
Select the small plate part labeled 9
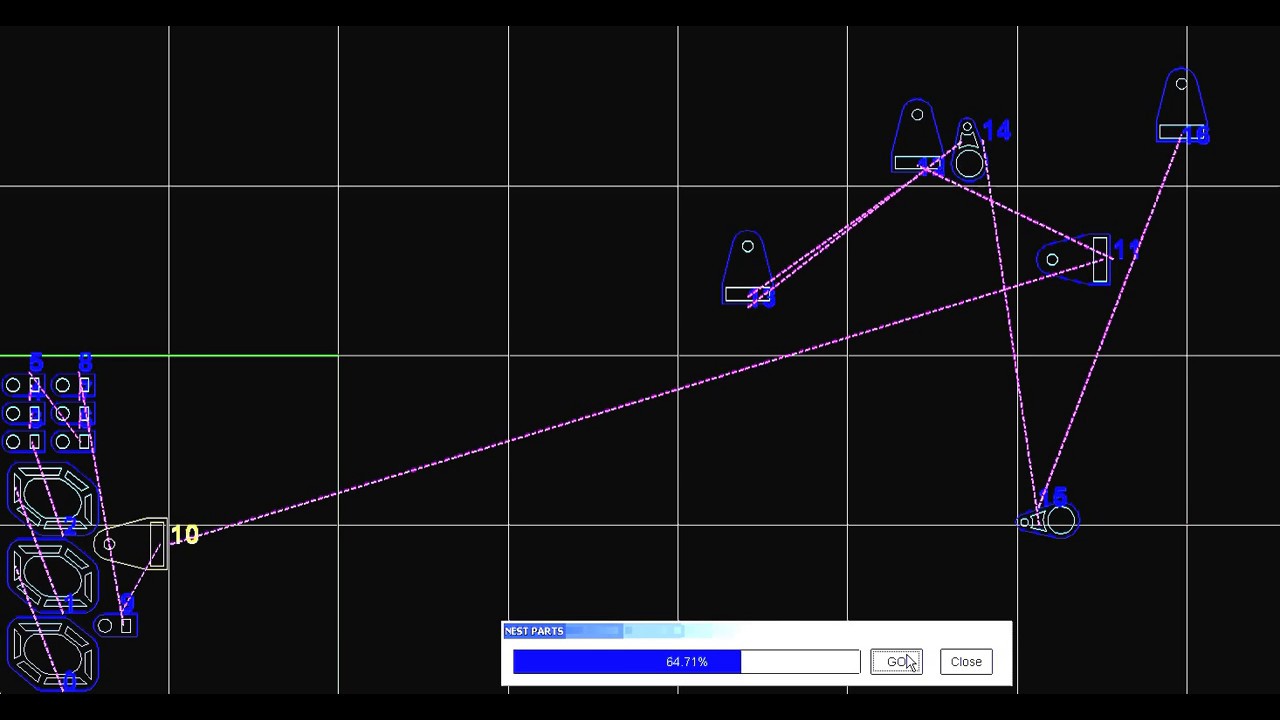115,626
